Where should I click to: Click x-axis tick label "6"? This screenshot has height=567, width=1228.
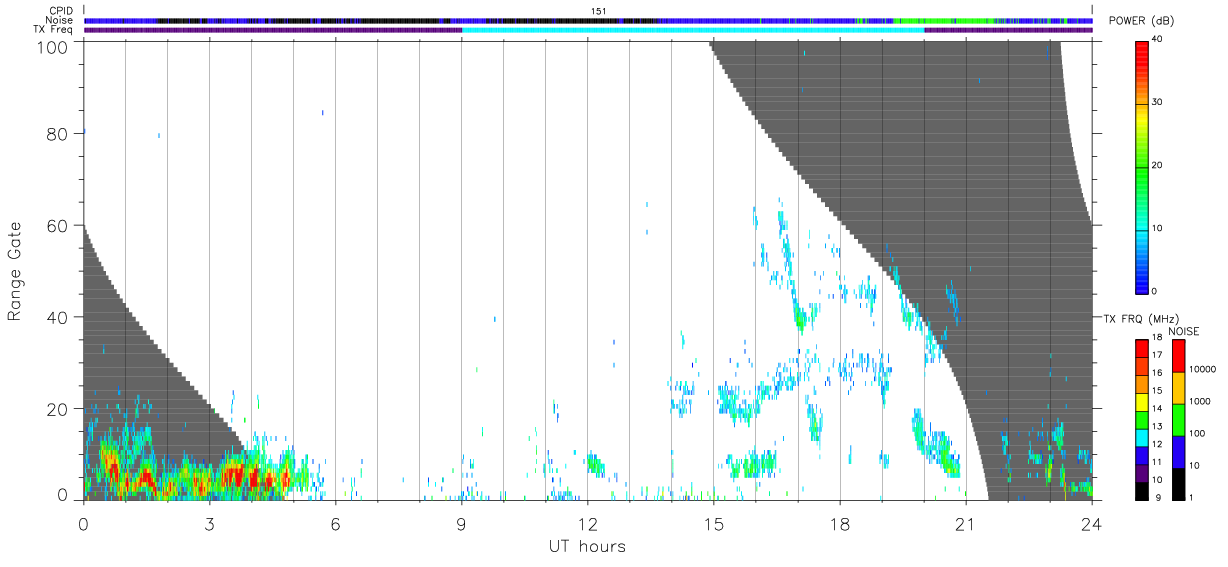point(336,522)
